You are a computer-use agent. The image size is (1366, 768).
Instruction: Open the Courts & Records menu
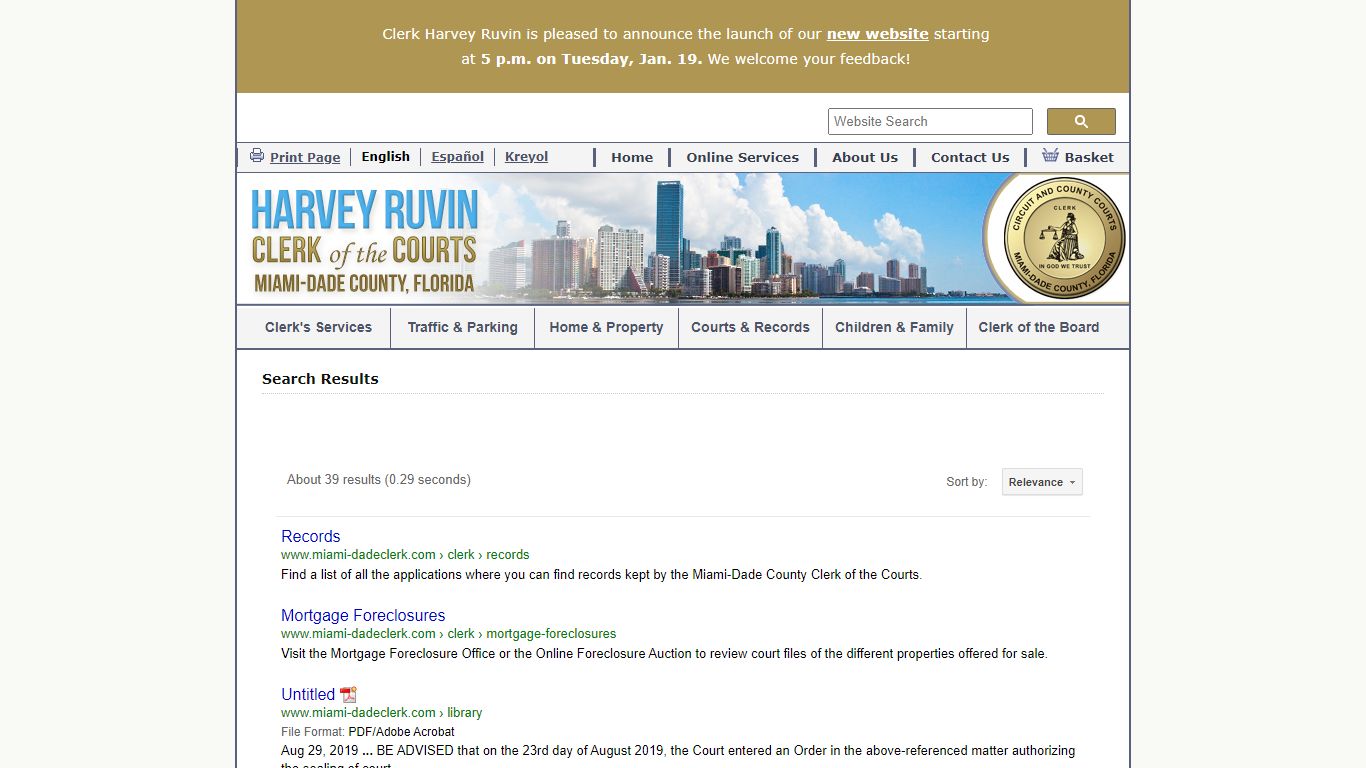(750, 327)
